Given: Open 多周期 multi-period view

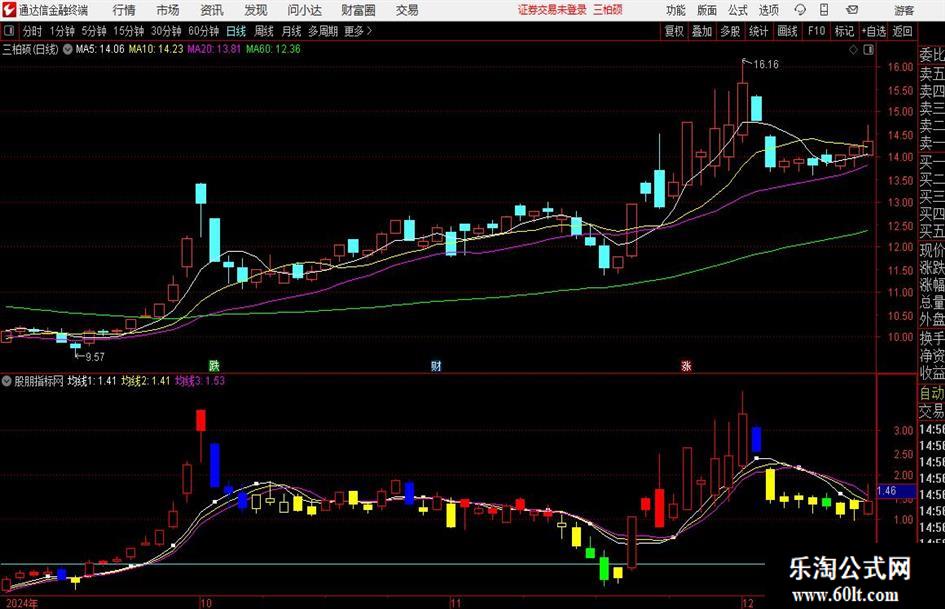Looking at the screenshot, I should [x=323, y=31].
